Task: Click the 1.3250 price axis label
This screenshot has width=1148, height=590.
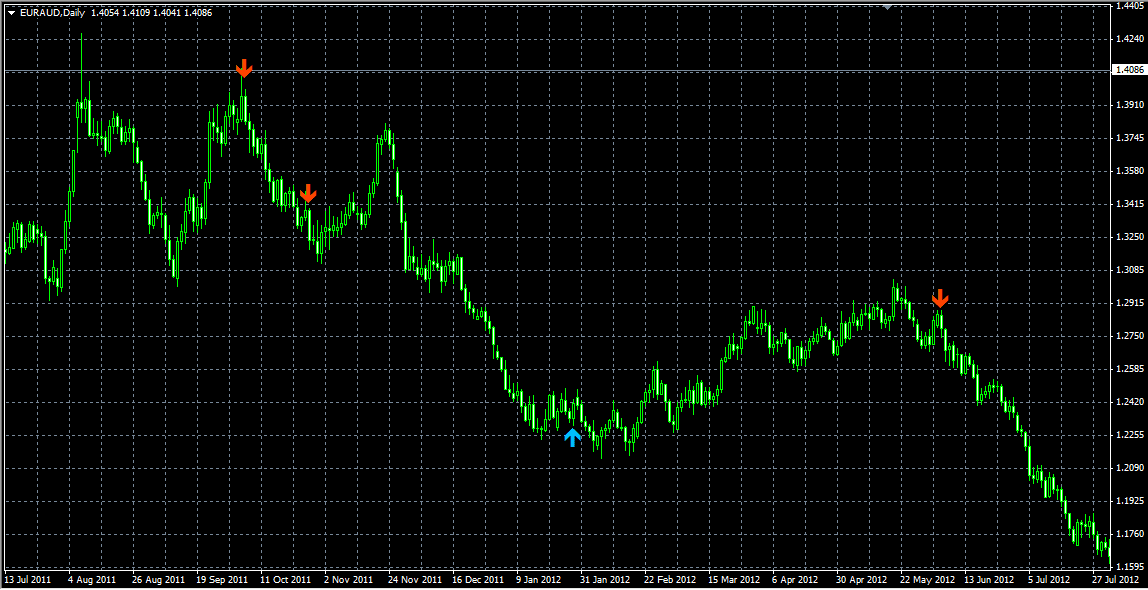Action: click(1128, 236)
